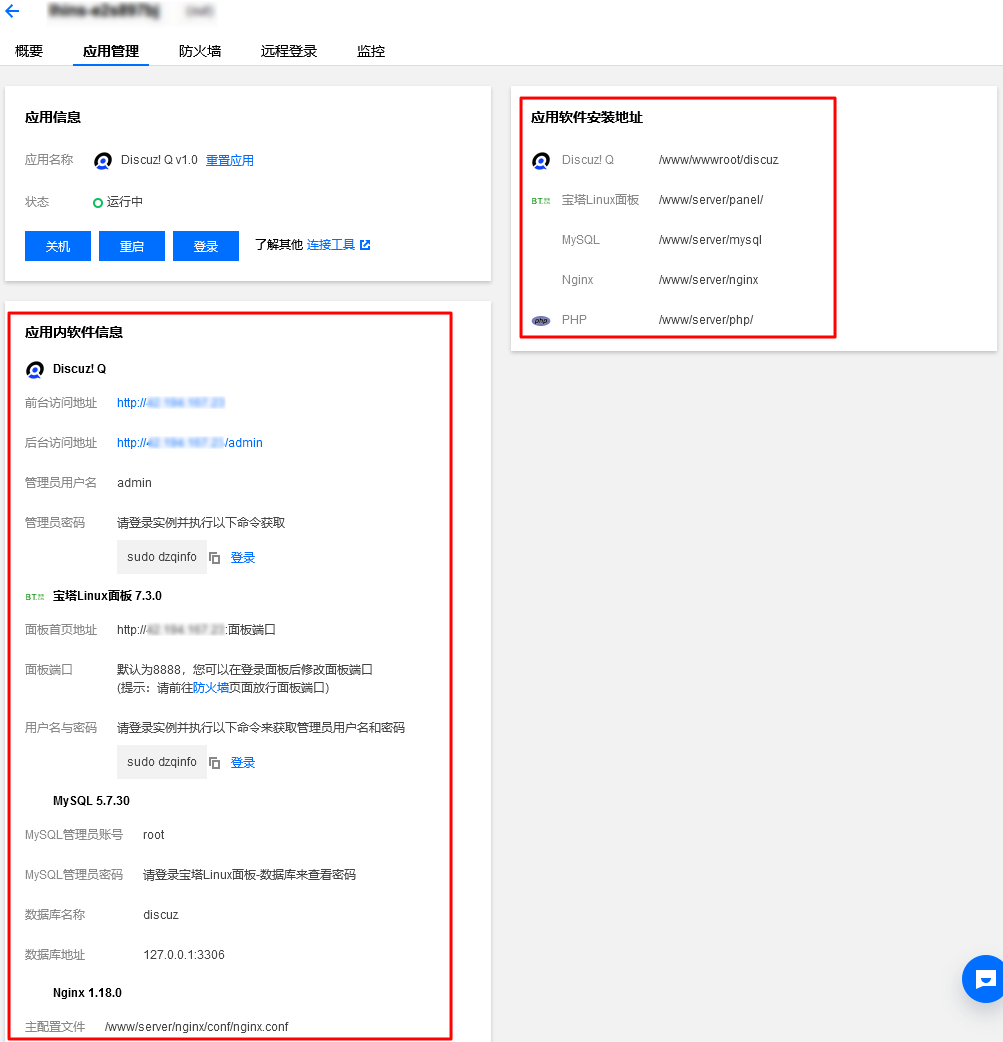1003x1042 pixels.
Task: Click the blue 登录 button
Action: 206,246
